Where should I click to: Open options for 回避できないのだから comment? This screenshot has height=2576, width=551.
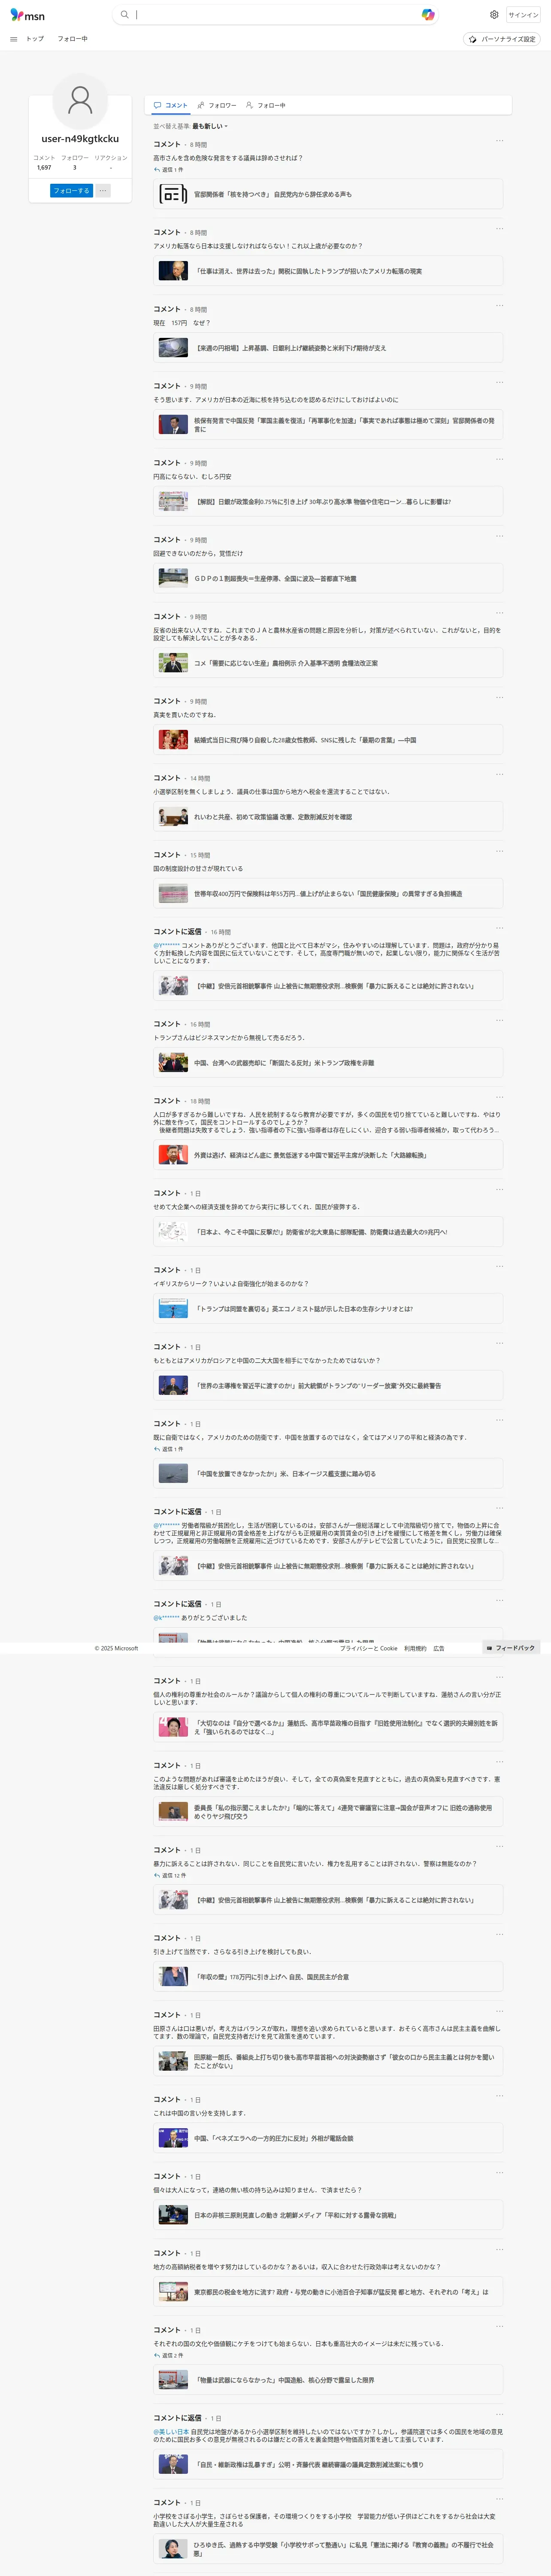click(x=499, y=536)
